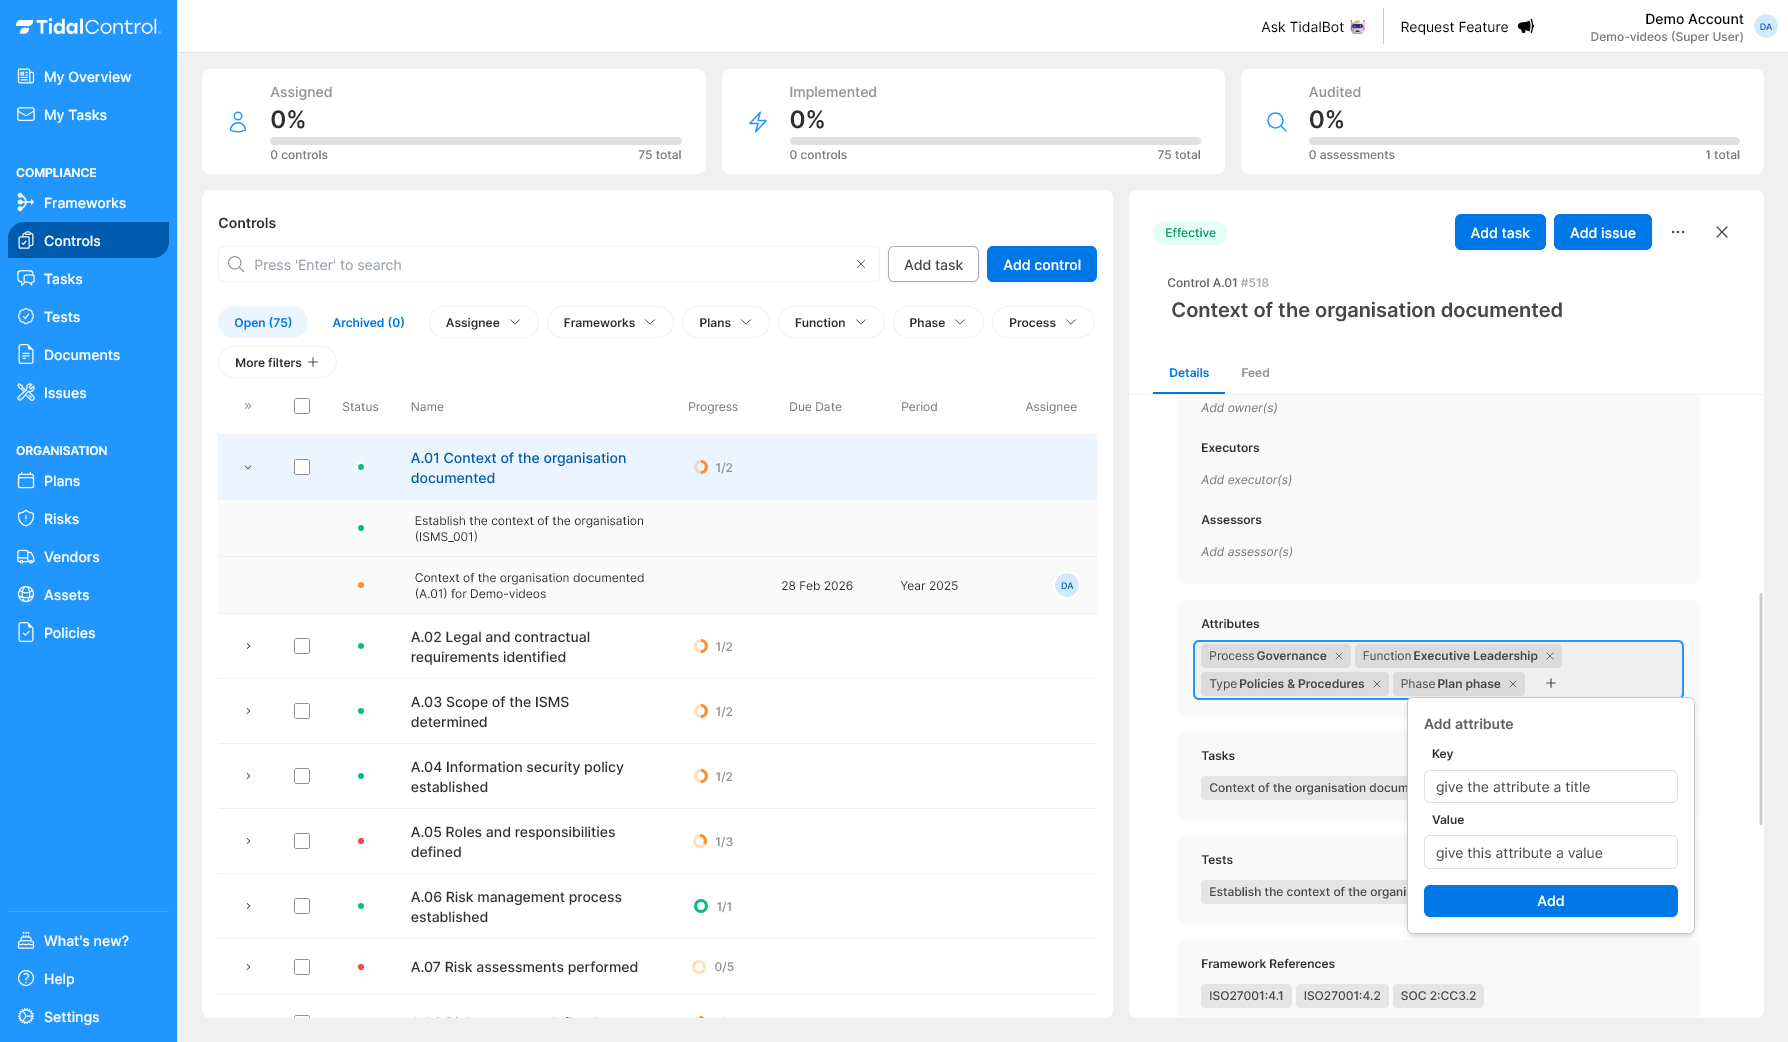
Task: Click the Add issue button
Action: [1602, 231]
